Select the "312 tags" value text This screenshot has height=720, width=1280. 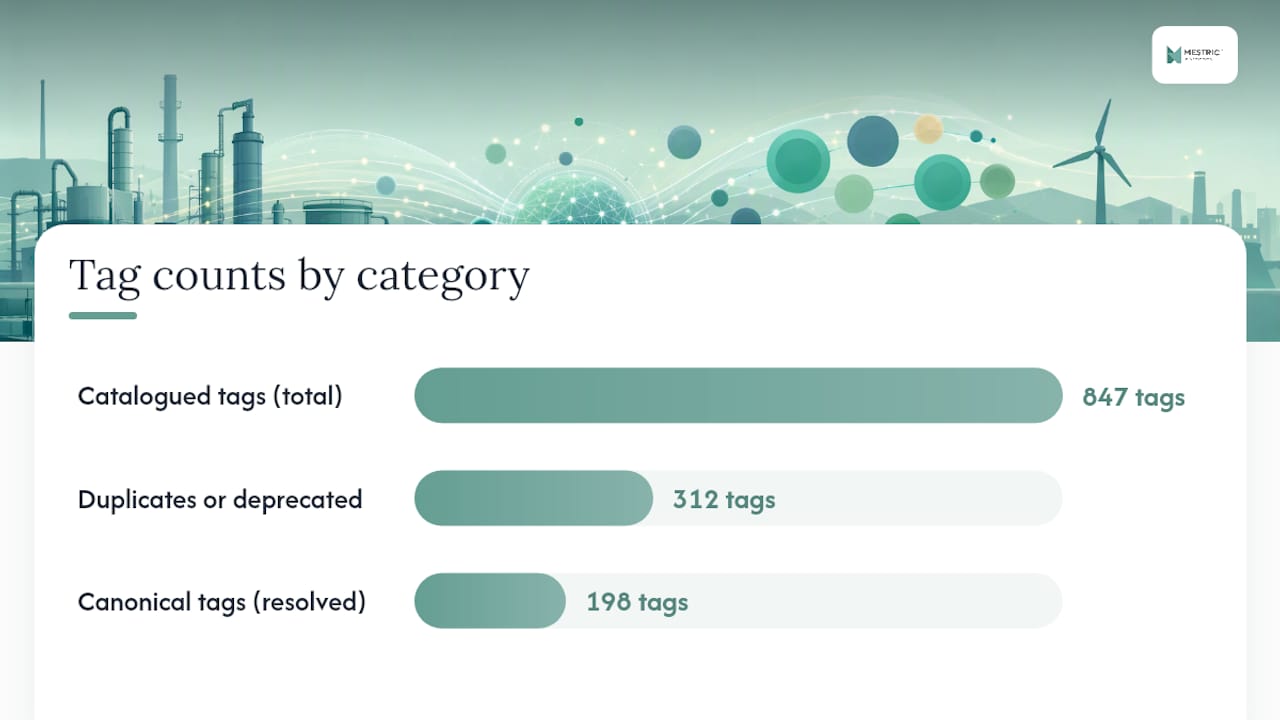pos(724,499)
